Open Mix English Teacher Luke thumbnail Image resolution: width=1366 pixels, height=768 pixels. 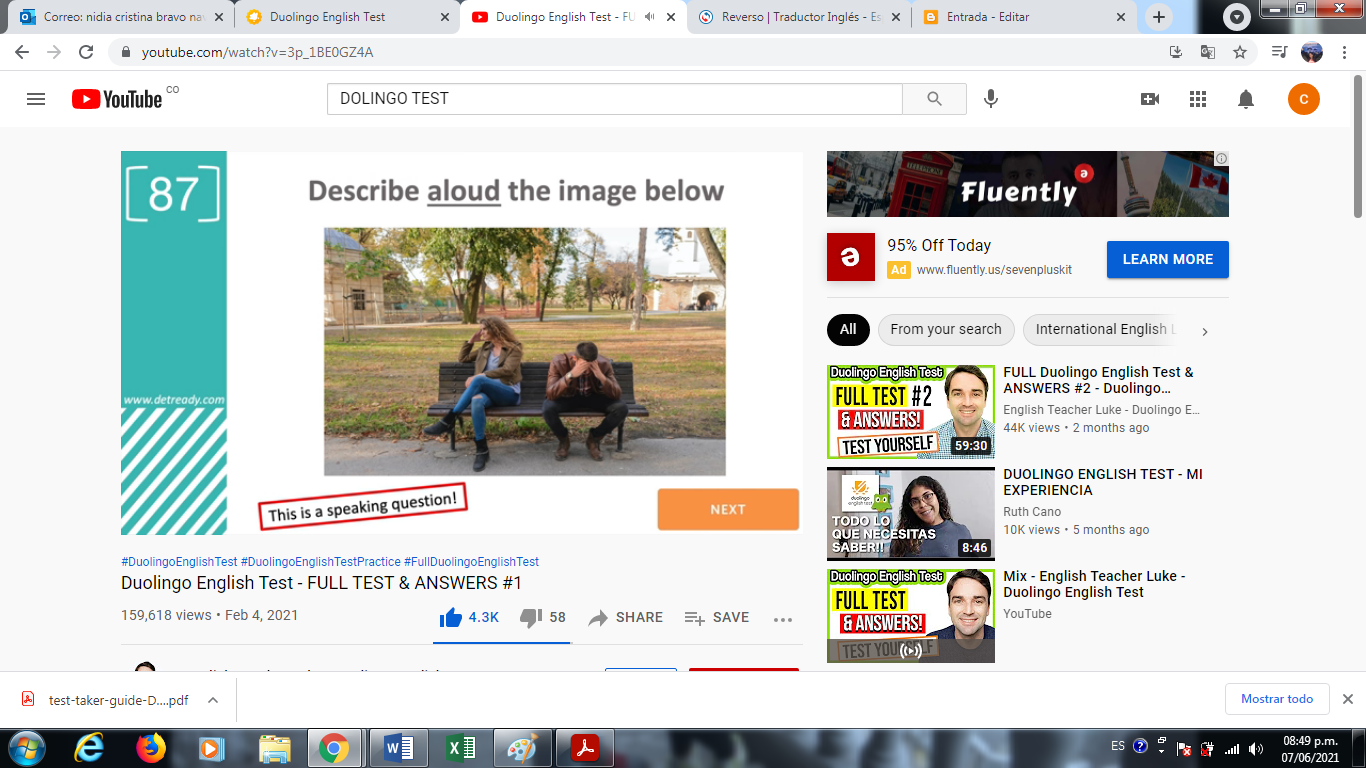911,616
